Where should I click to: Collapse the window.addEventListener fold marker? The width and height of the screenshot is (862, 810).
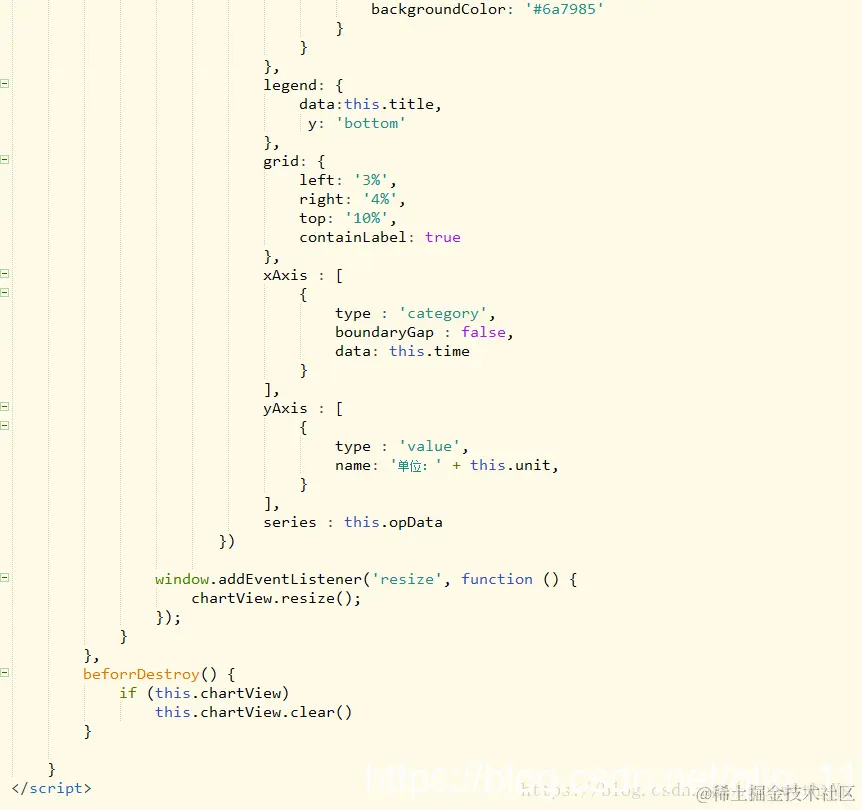[4, 577]
